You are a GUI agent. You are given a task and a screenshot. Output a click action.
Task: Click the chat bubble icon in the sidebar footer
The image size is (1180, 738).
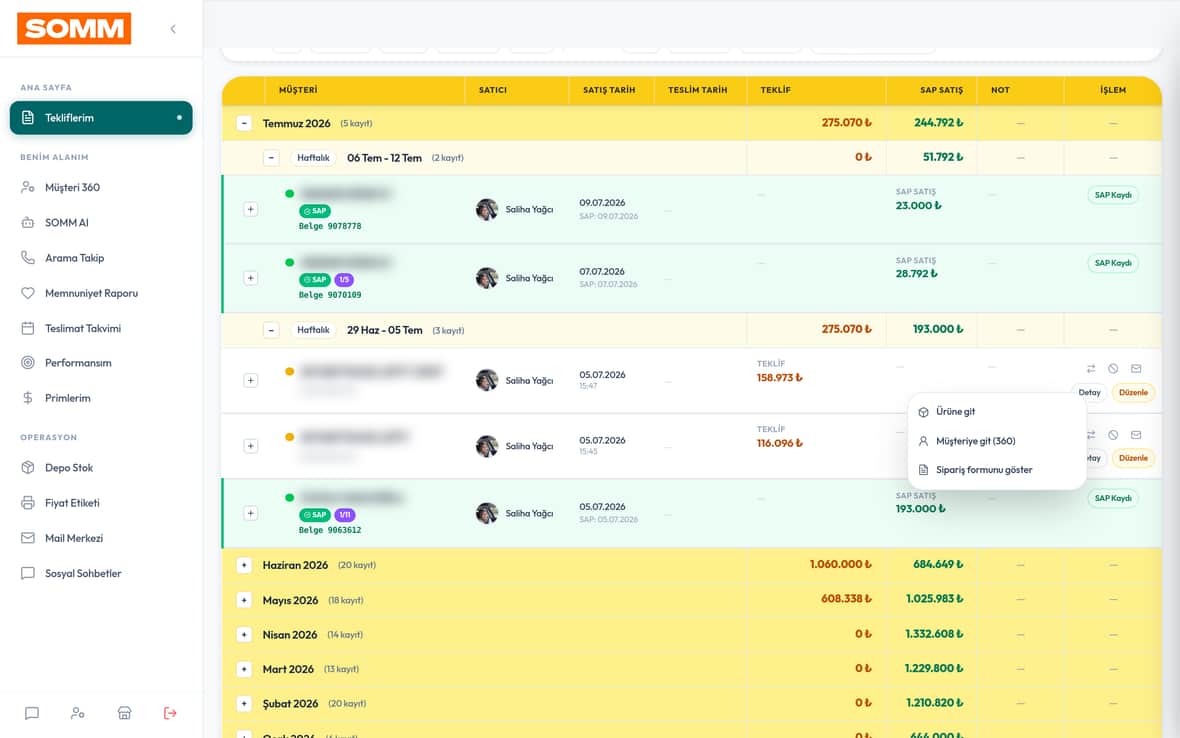[x=32, y=713]
